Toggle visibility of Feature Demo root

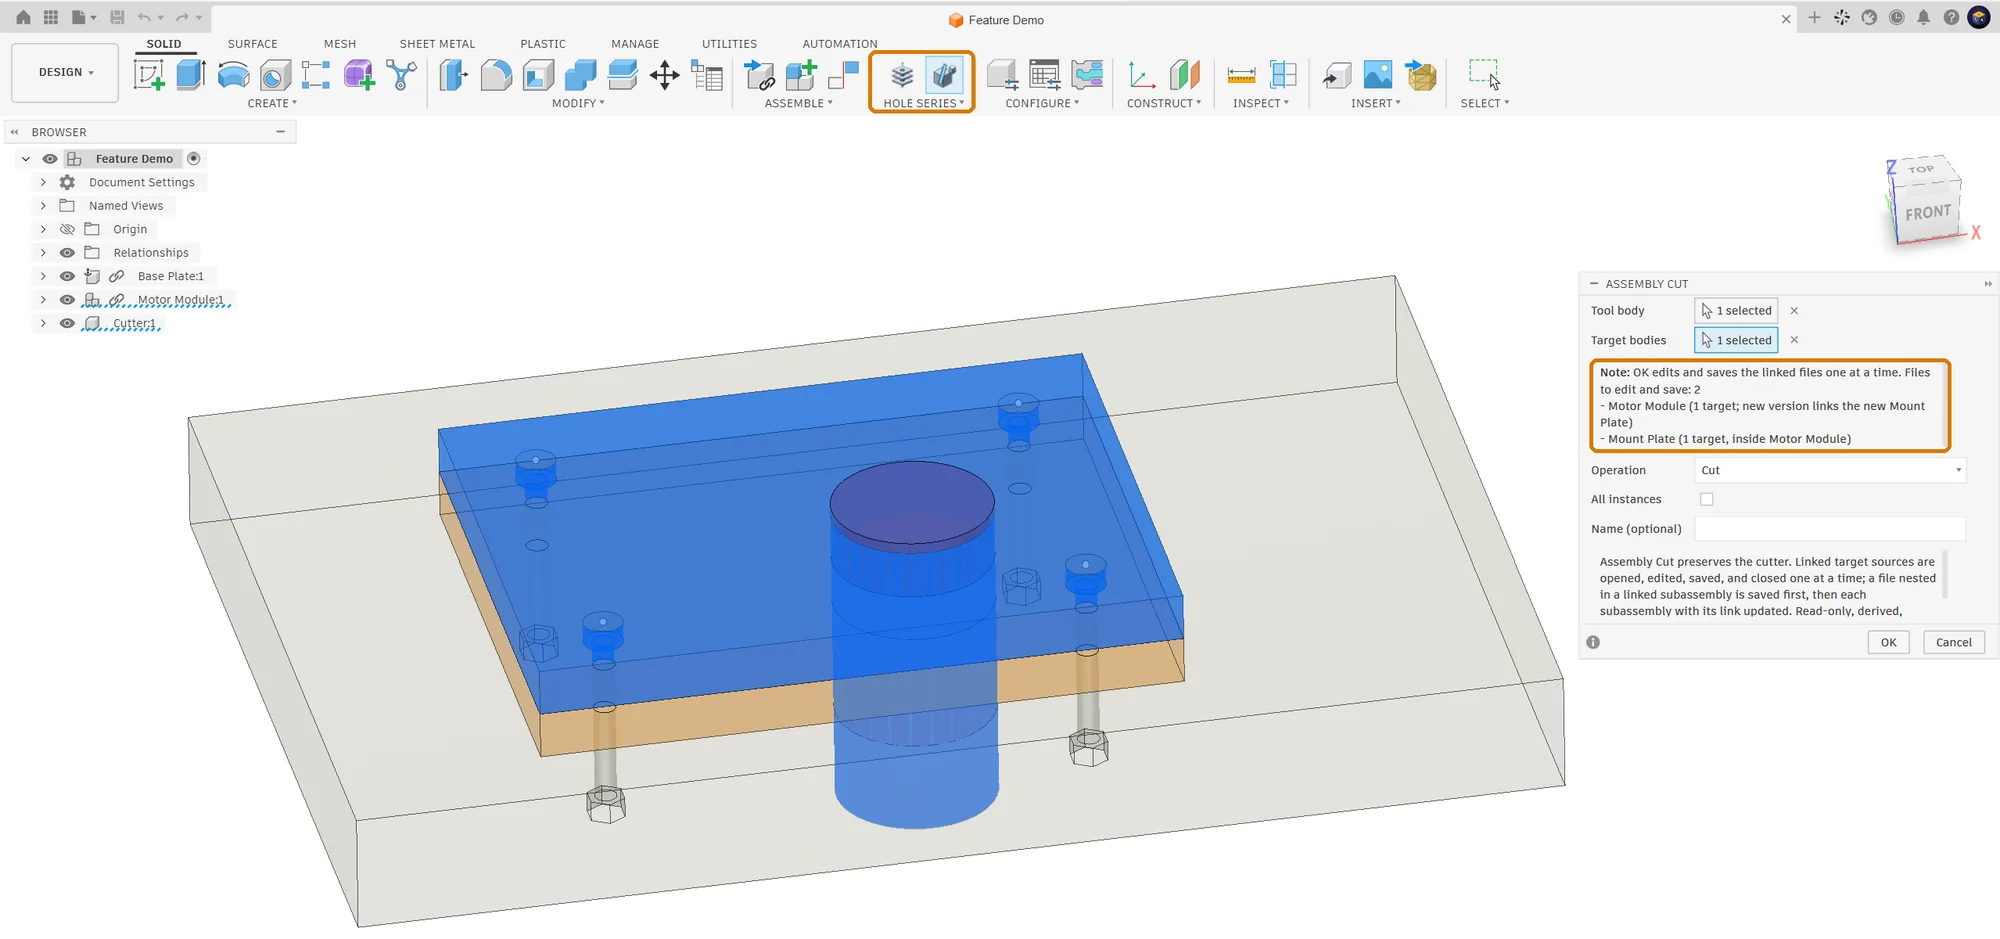[x=50, y=159]
